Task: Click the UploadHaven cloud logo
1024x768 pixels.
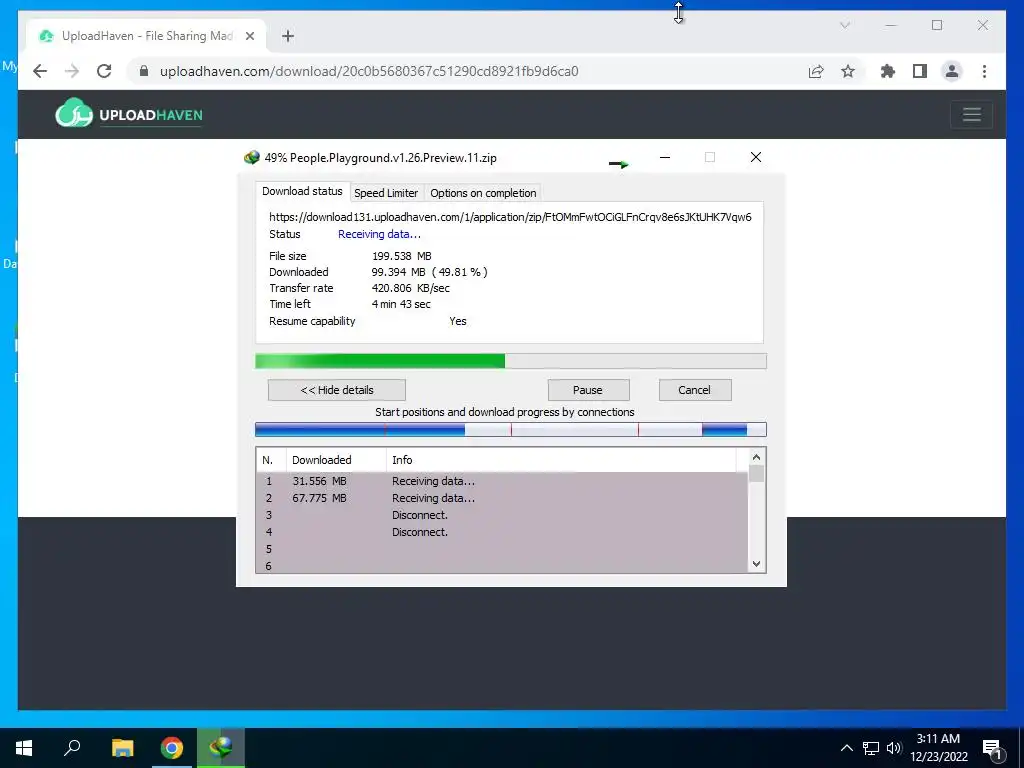Action: [x=74, y=113]
